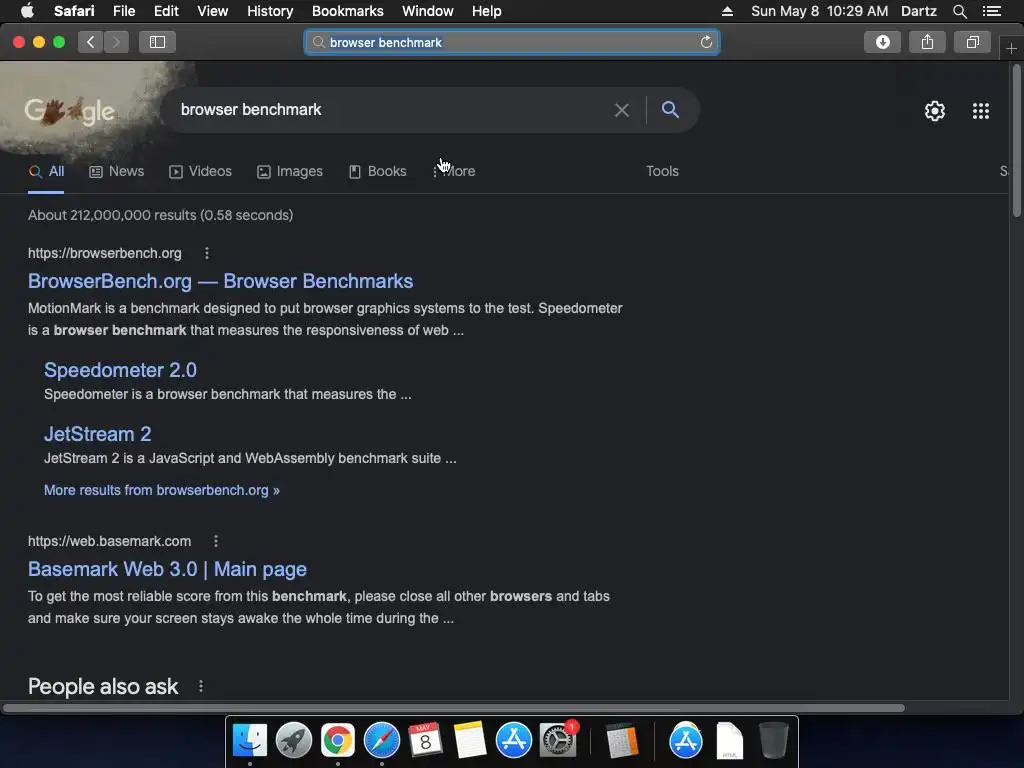Screen dimensions: 1024x768
Task: Open the Speedometer 2.0 link
Action: (120, 370)
